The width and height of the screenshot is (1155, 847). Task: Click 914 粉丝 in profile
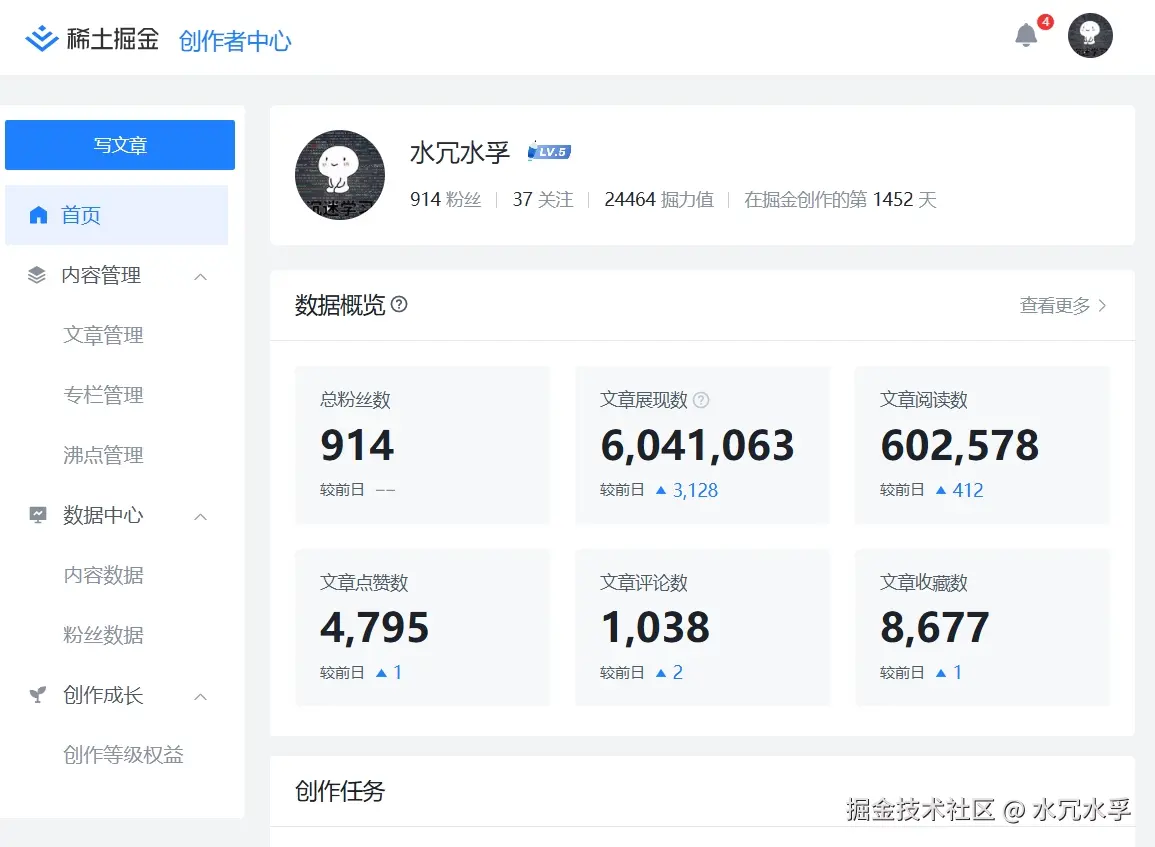point(446,200)
